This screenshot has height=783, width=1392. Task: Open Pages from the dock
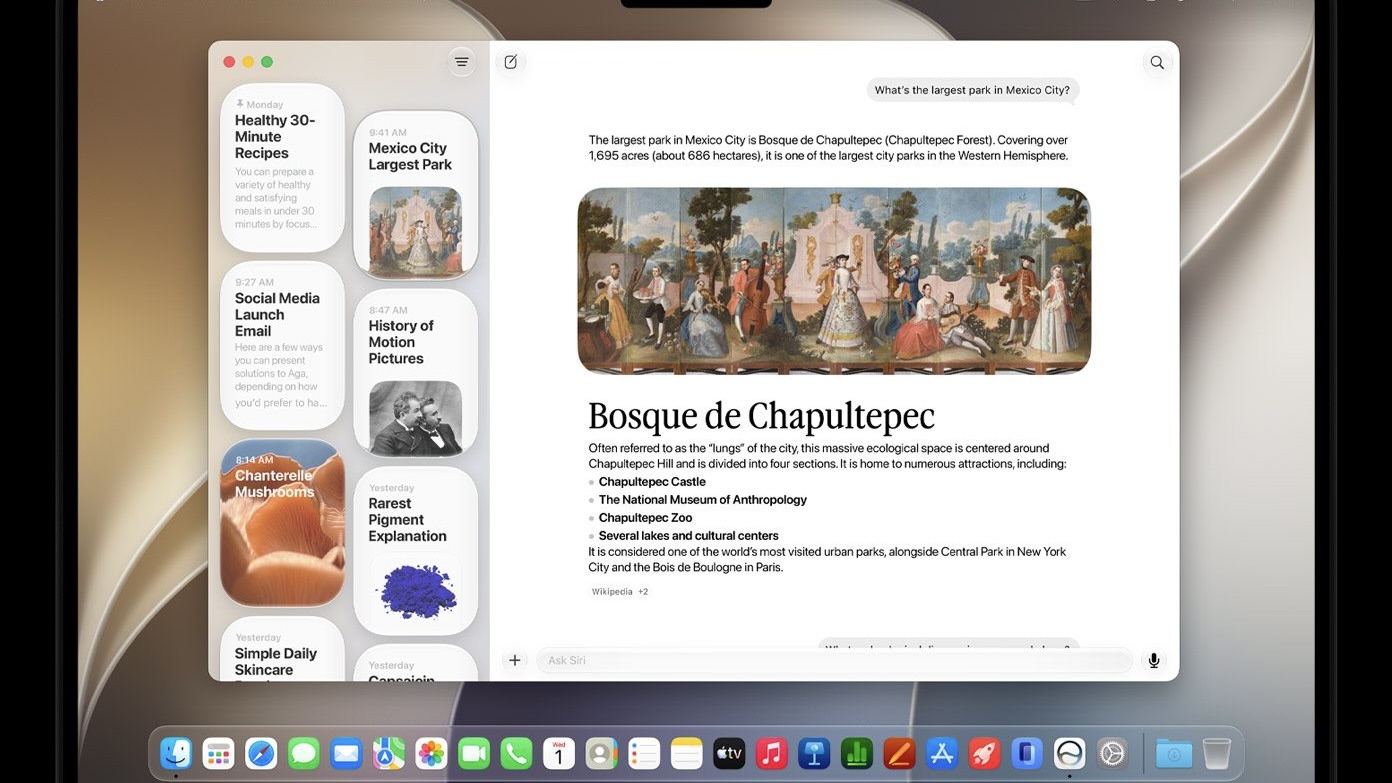pos(899,753)
